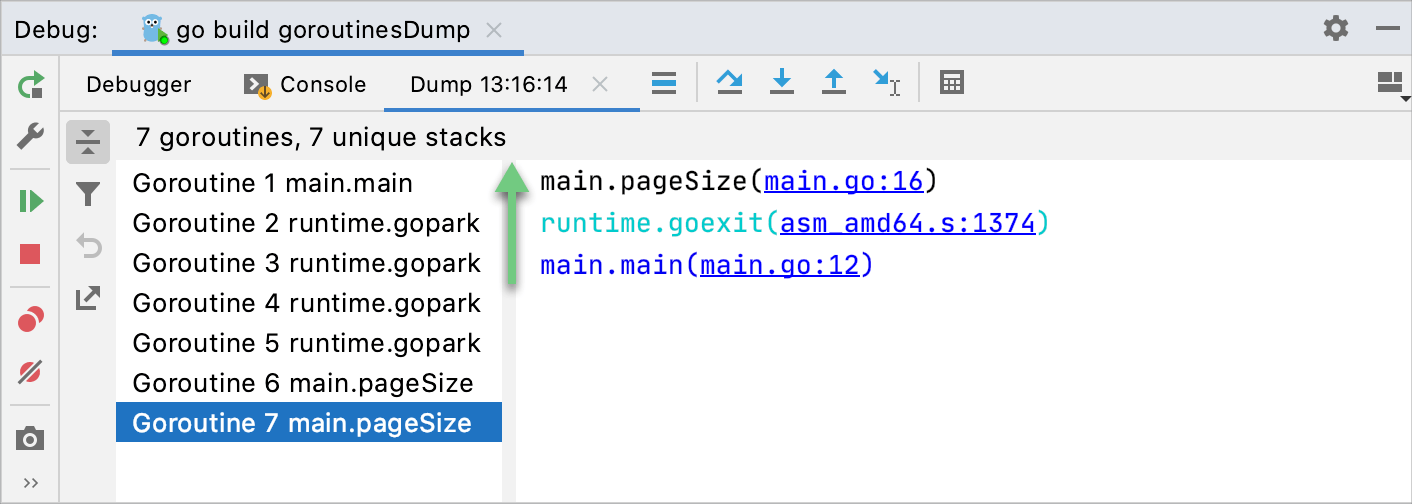Viewport: 1412px width, 504px height.
Task: Filter the goroutines list
Action: click(88, 193)
